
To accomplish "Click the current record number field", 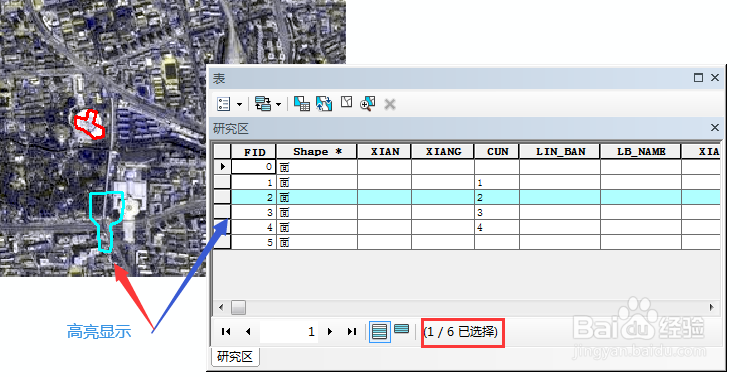I will pos(289,331).
